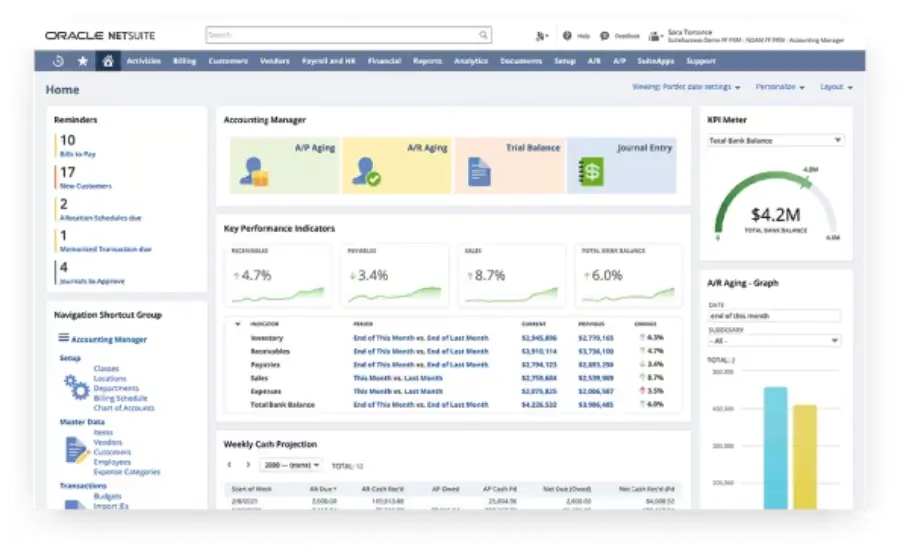The width and height of the screenshot is (900, 556).
Task: Open the Payroll and HR menu
Action: point(328,61)
